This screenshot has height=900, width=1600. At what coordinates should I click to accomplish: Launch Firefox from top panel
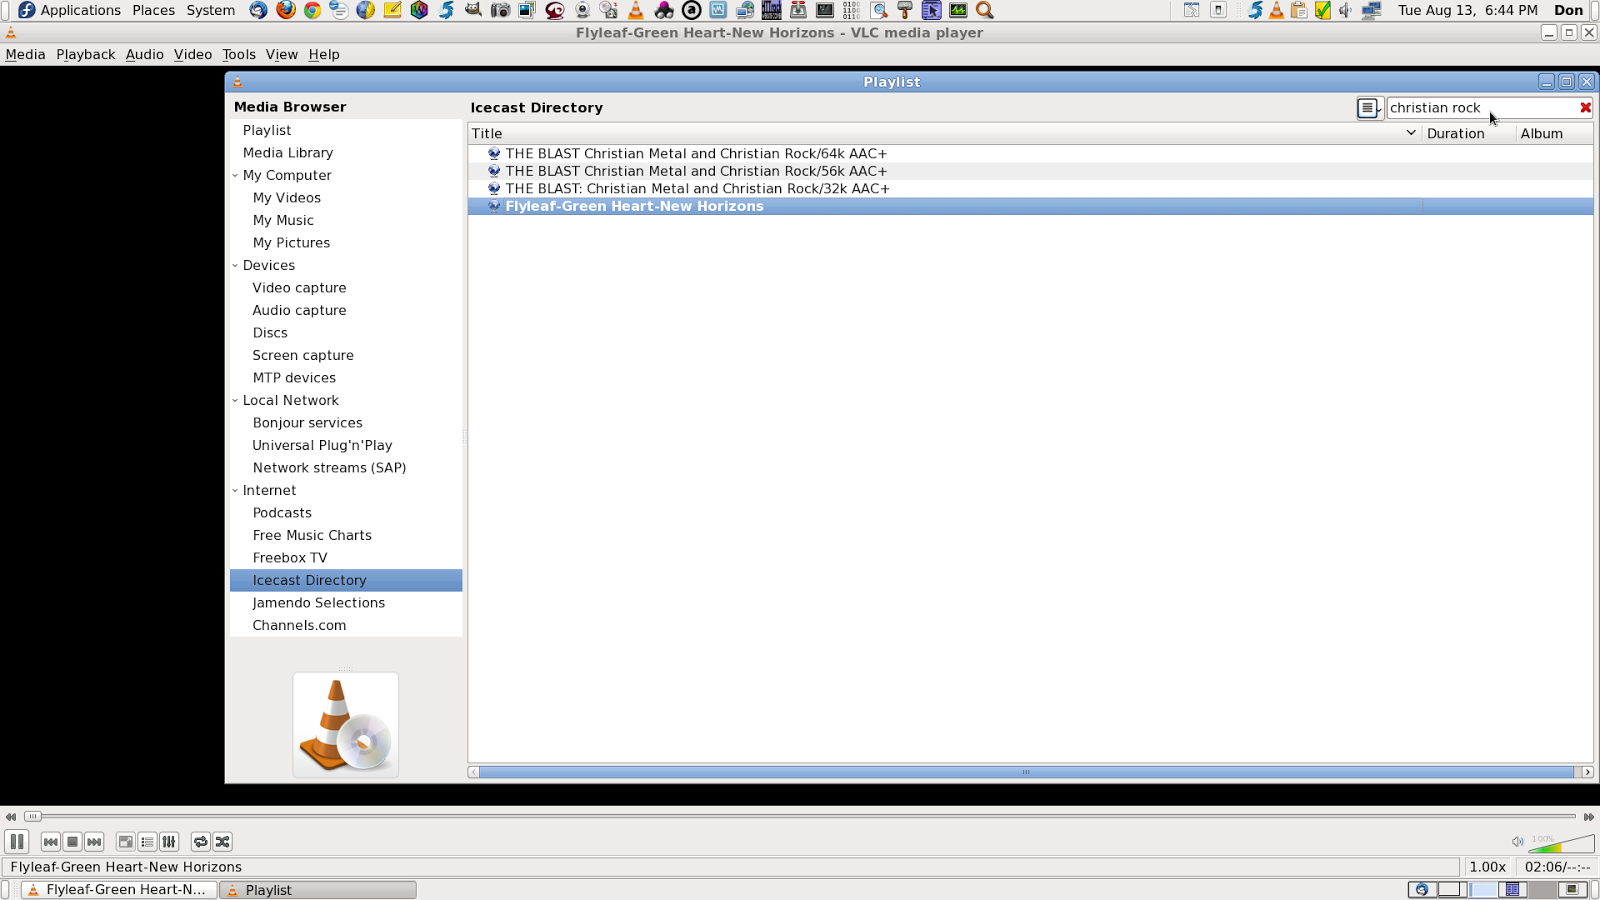[x=286, y=10]
